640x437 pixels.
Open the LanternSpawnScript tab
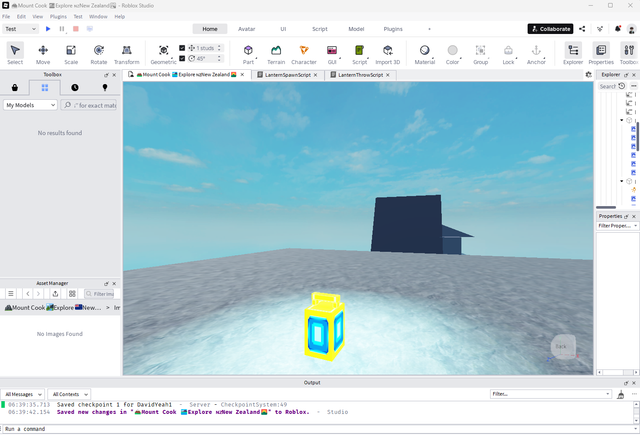[288, 75]
